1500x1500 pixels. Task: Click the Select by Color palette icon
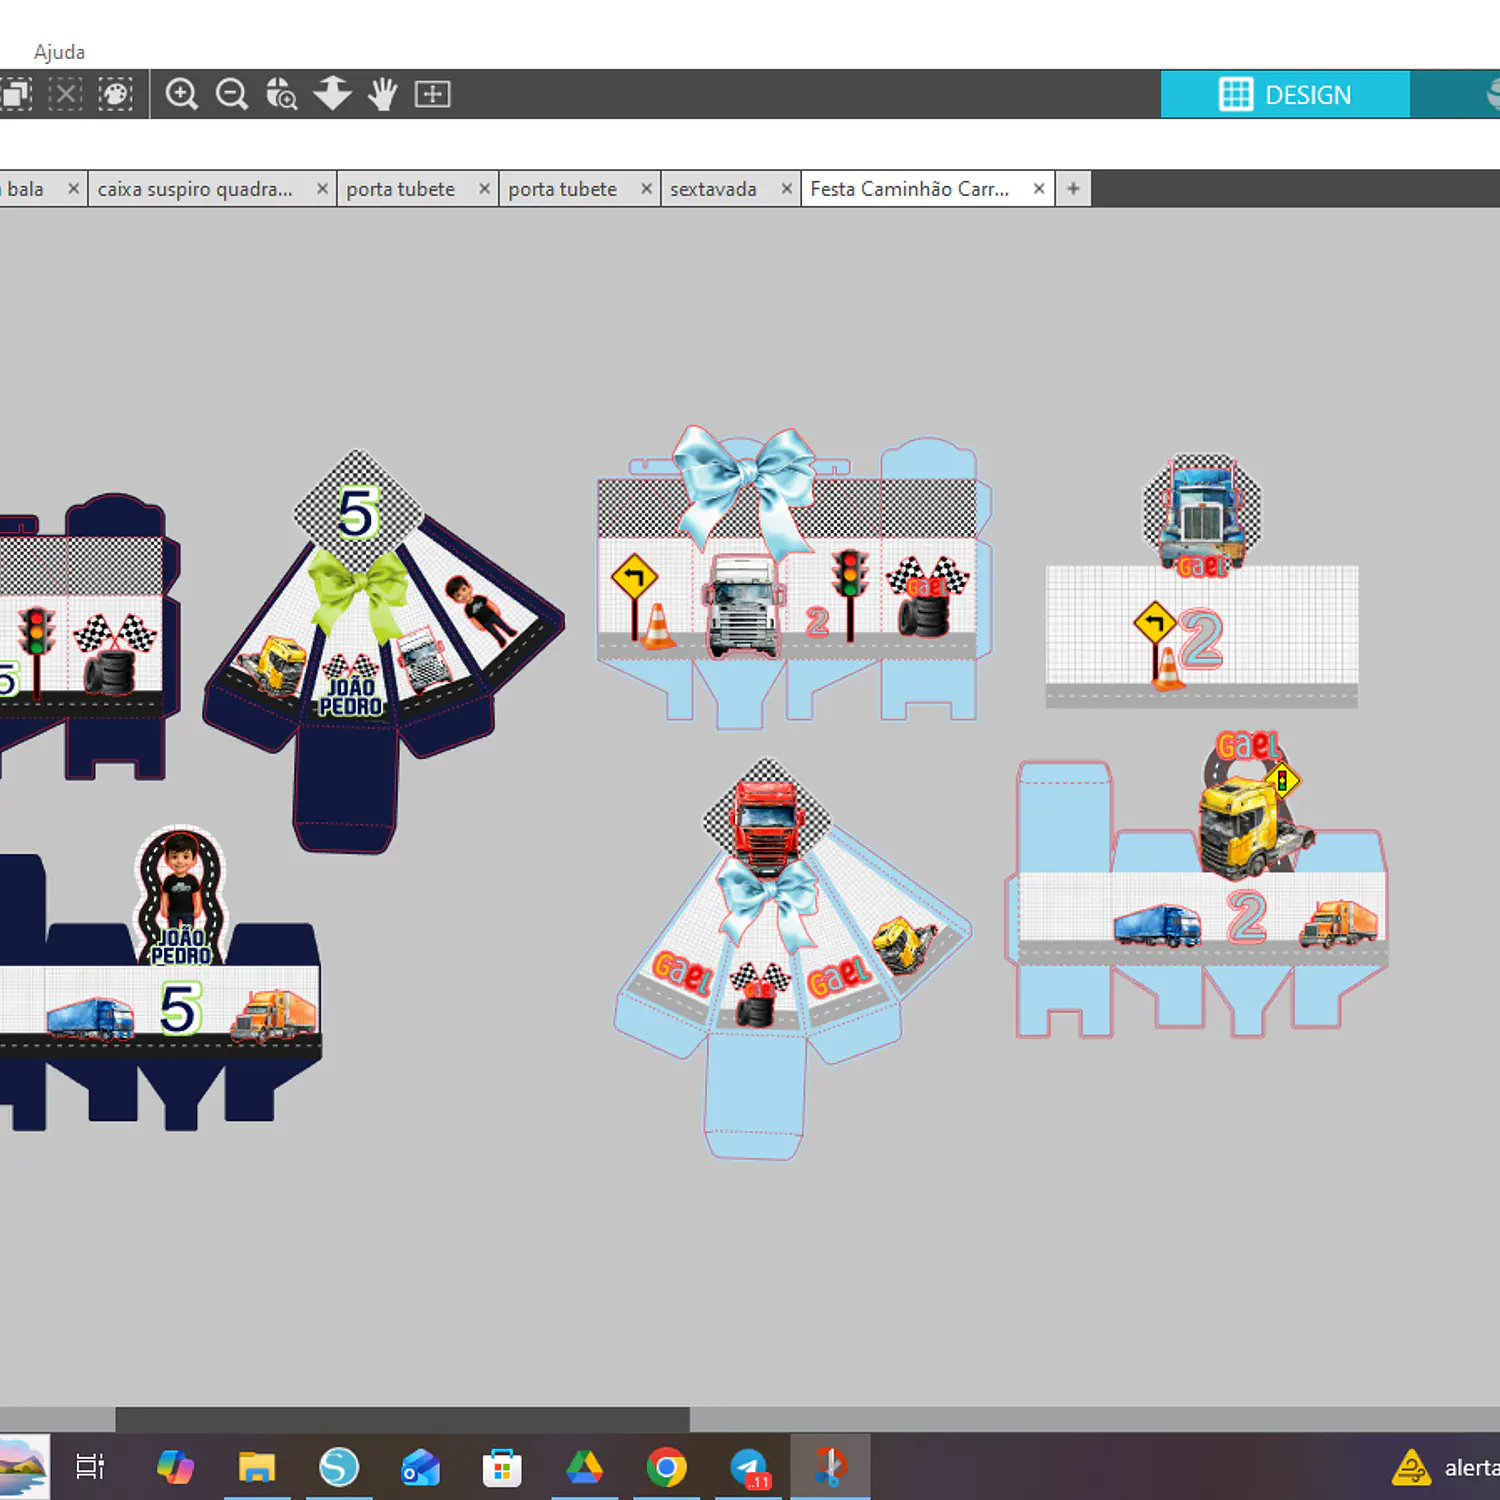(x=115, y=94)
